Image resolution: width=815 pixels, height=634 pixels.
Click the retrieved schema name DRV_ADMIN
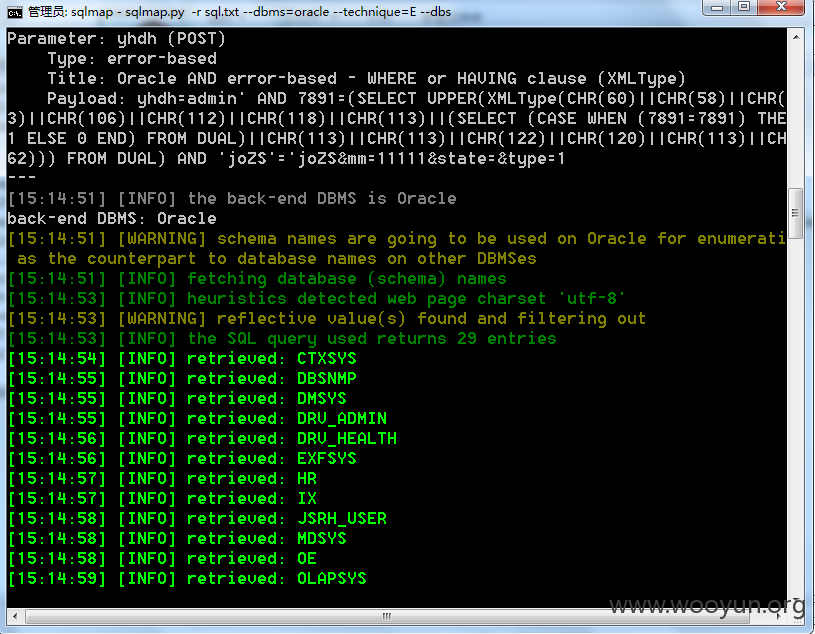[x=341, y=418]
